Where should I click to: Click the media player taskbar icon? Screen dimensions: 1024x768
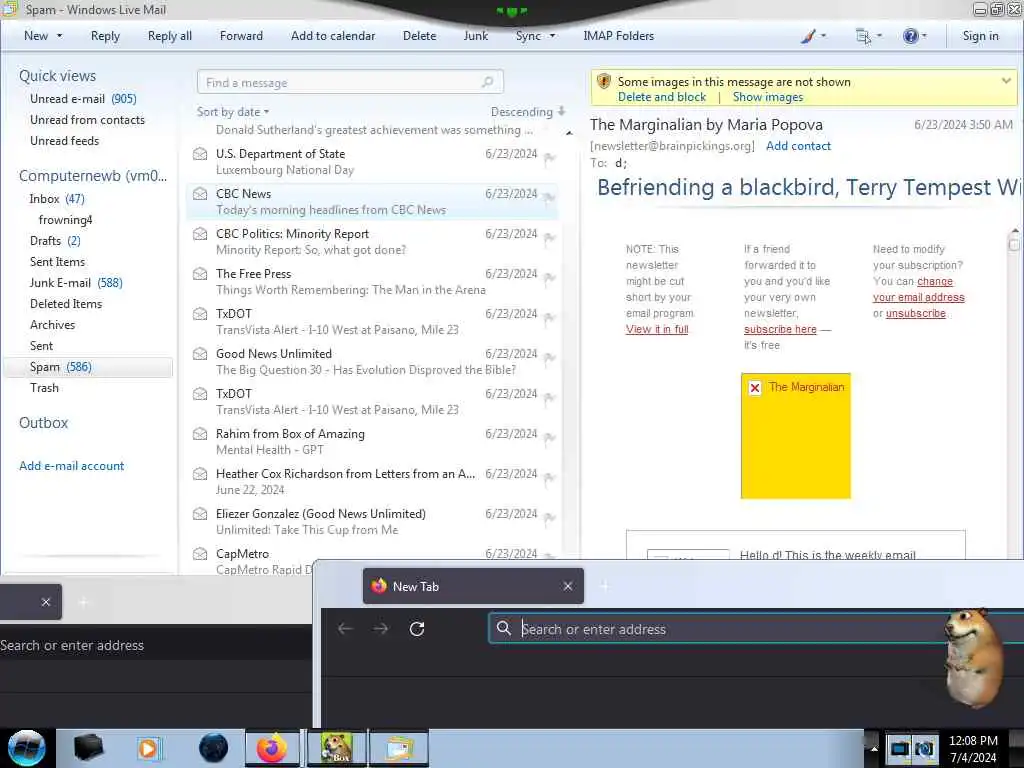148,748
